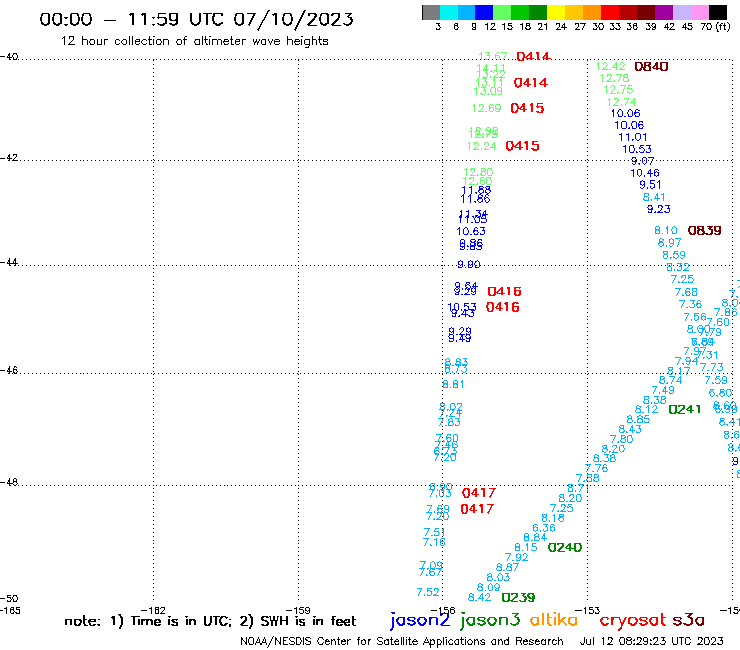Viewport: 740px width, 650px height.
Task: Select the wave height value 13.67
Action: pyautogui.click(x=493, y=56)
